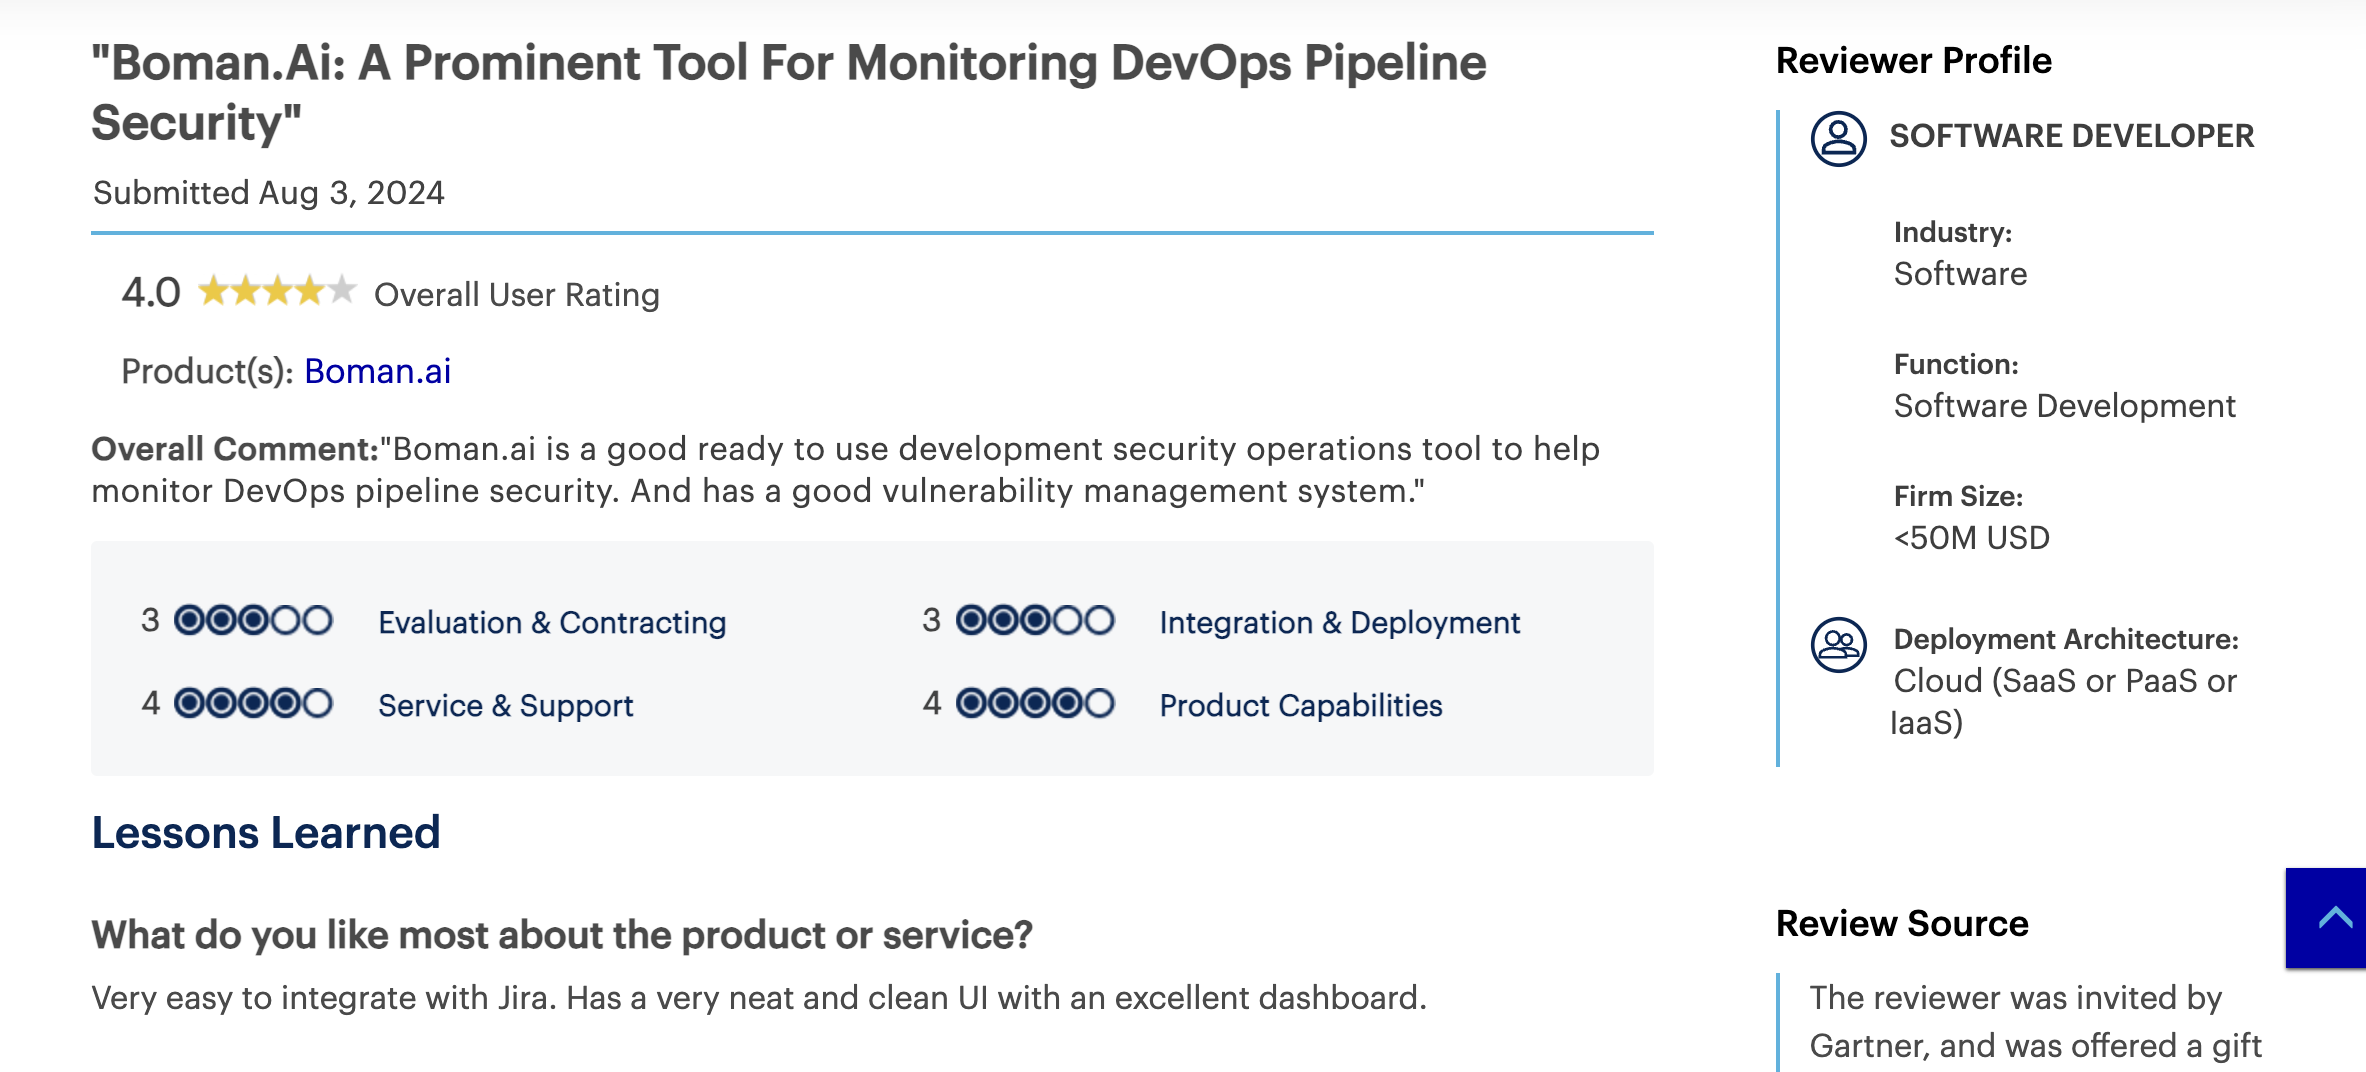Click the 'Very easy to integrate with Jira' answer
The image size is (2366, 1072).
click(x=759, y=997)
